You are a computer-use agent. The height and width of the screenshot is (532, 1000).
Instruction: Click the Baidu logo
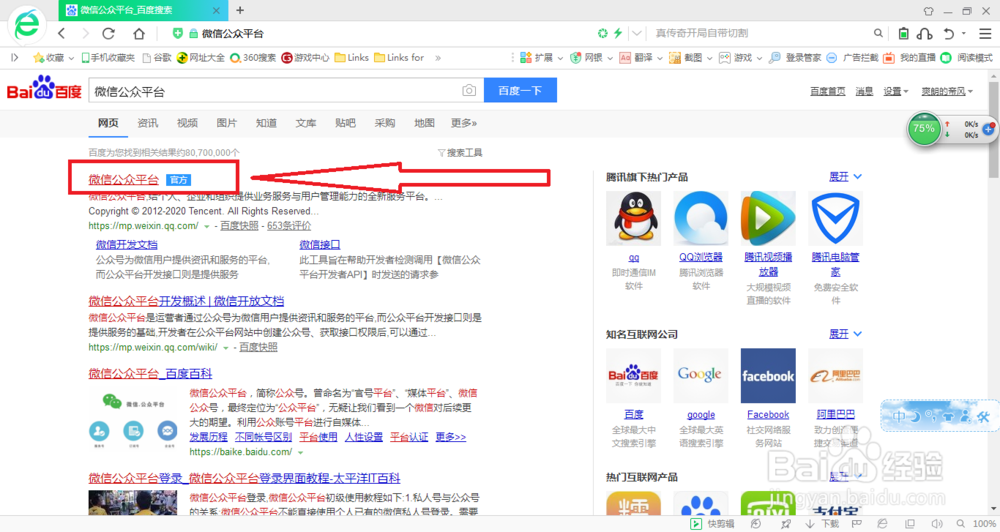click(x=44, y=90)
